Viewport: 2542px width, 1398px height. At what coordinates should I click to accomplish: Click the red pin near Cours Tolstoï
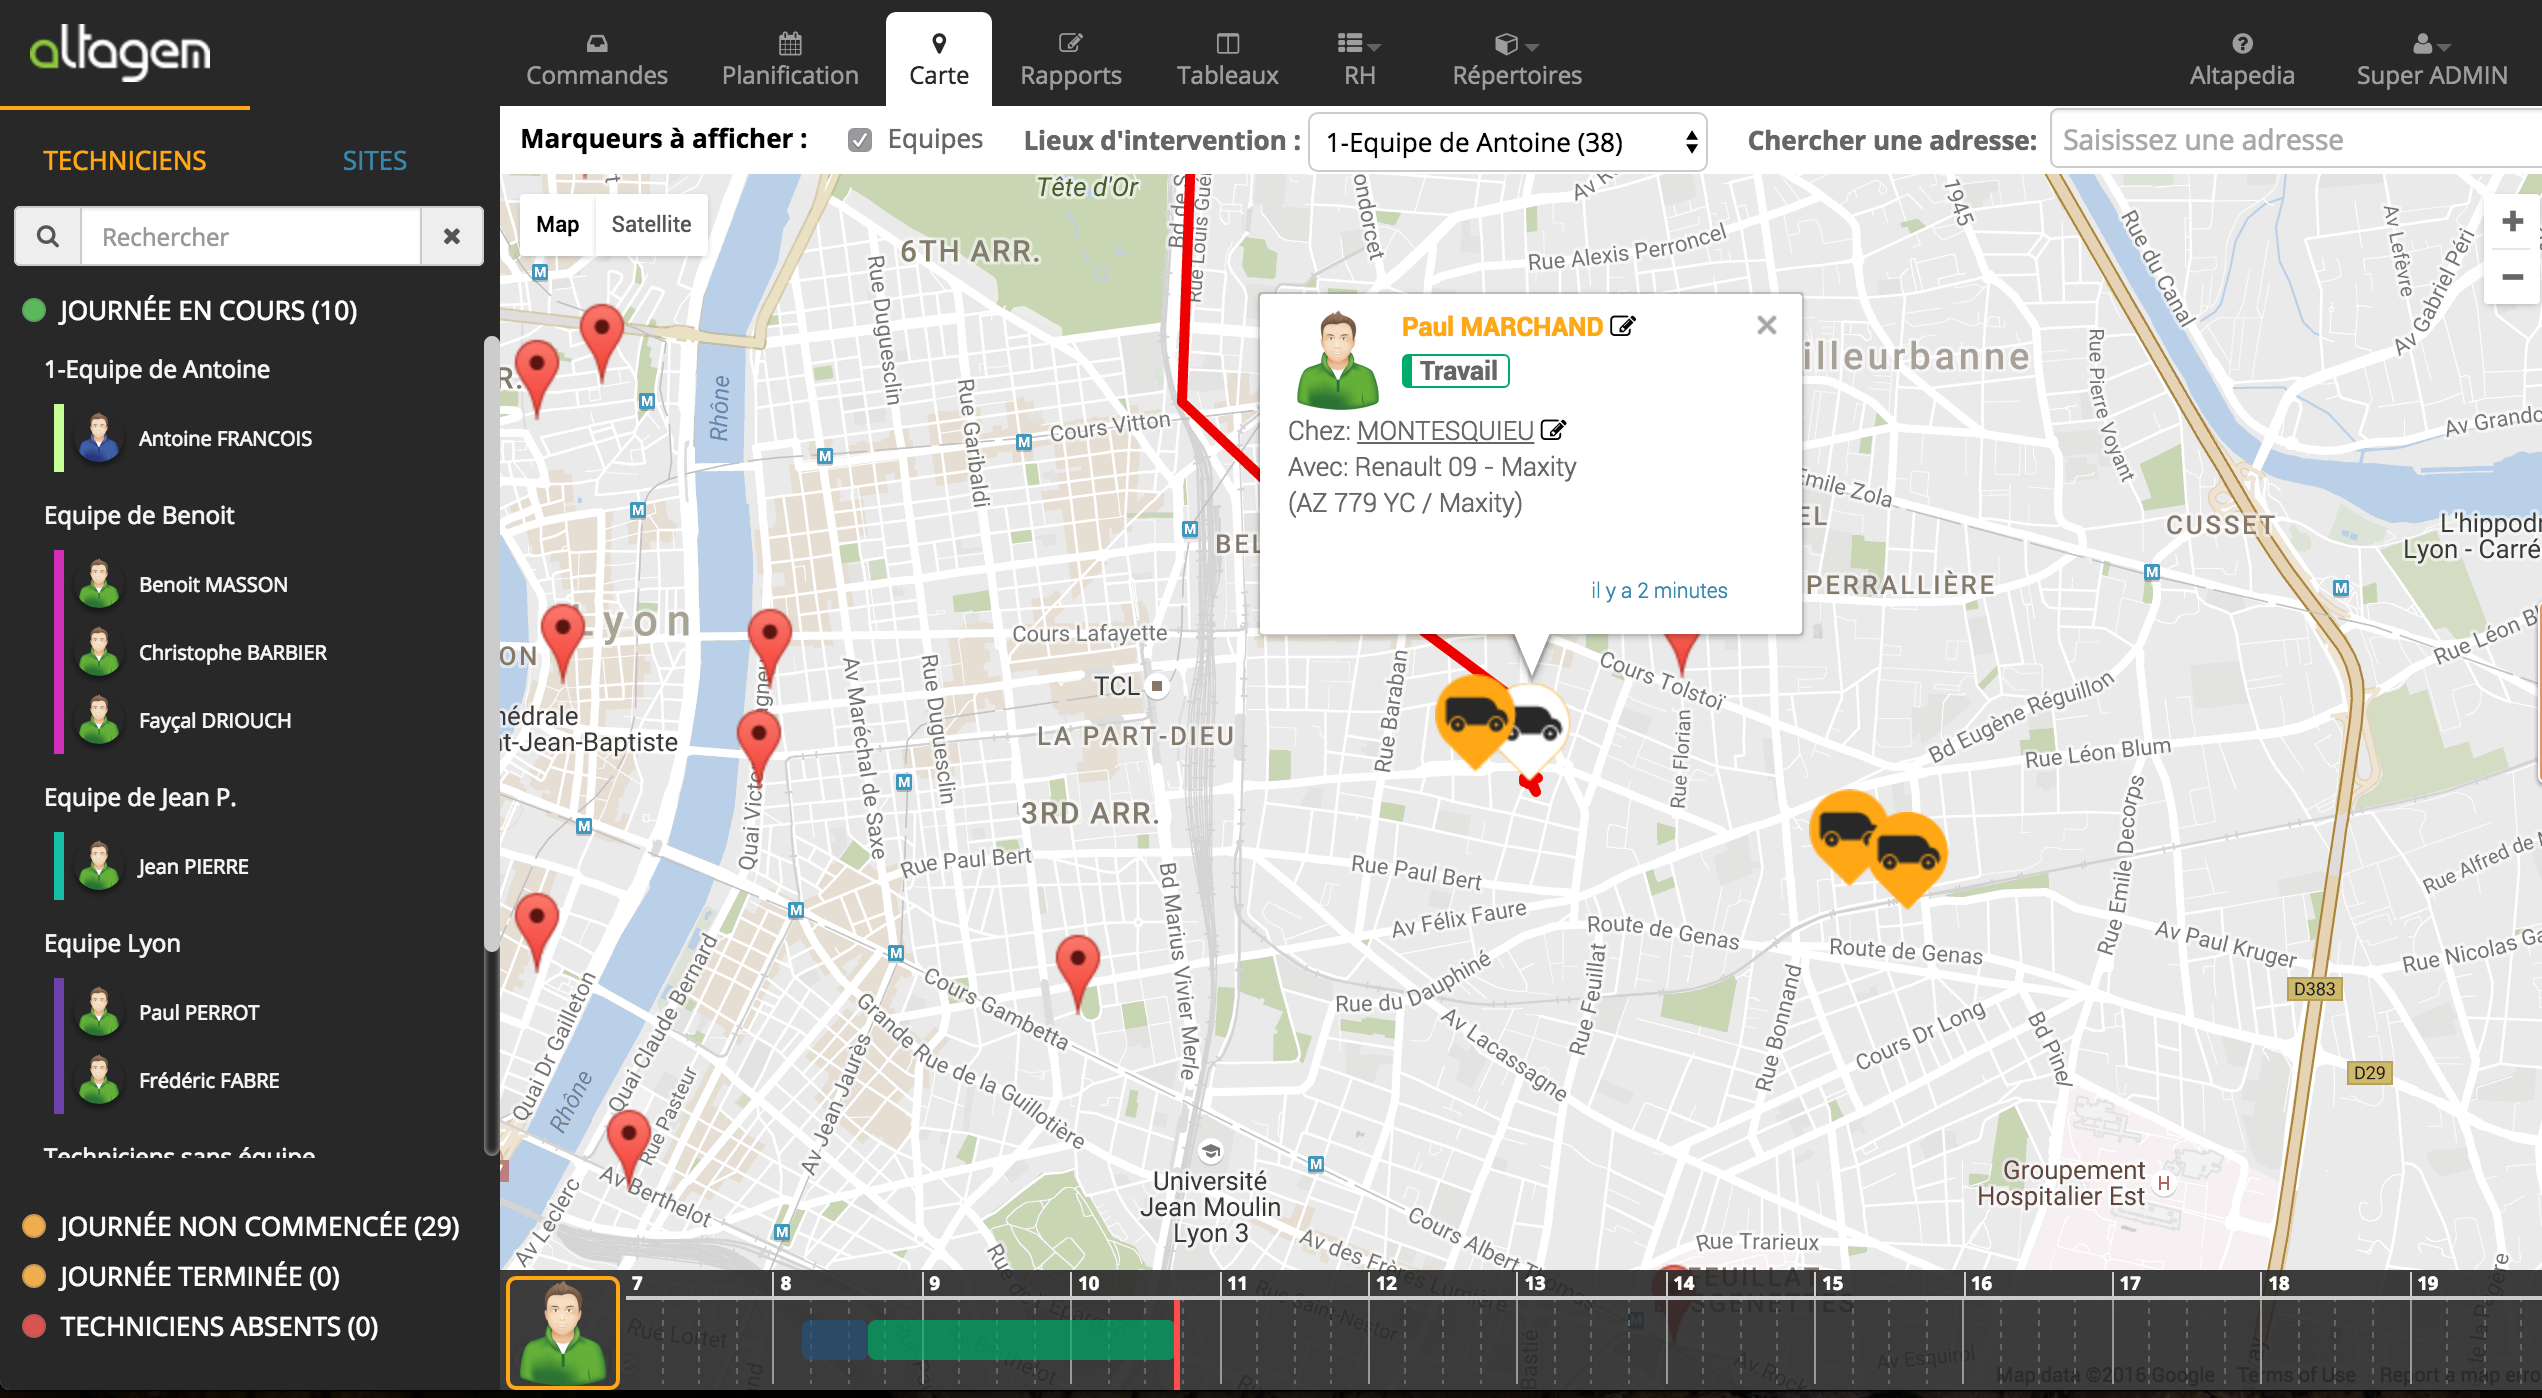1682,652
